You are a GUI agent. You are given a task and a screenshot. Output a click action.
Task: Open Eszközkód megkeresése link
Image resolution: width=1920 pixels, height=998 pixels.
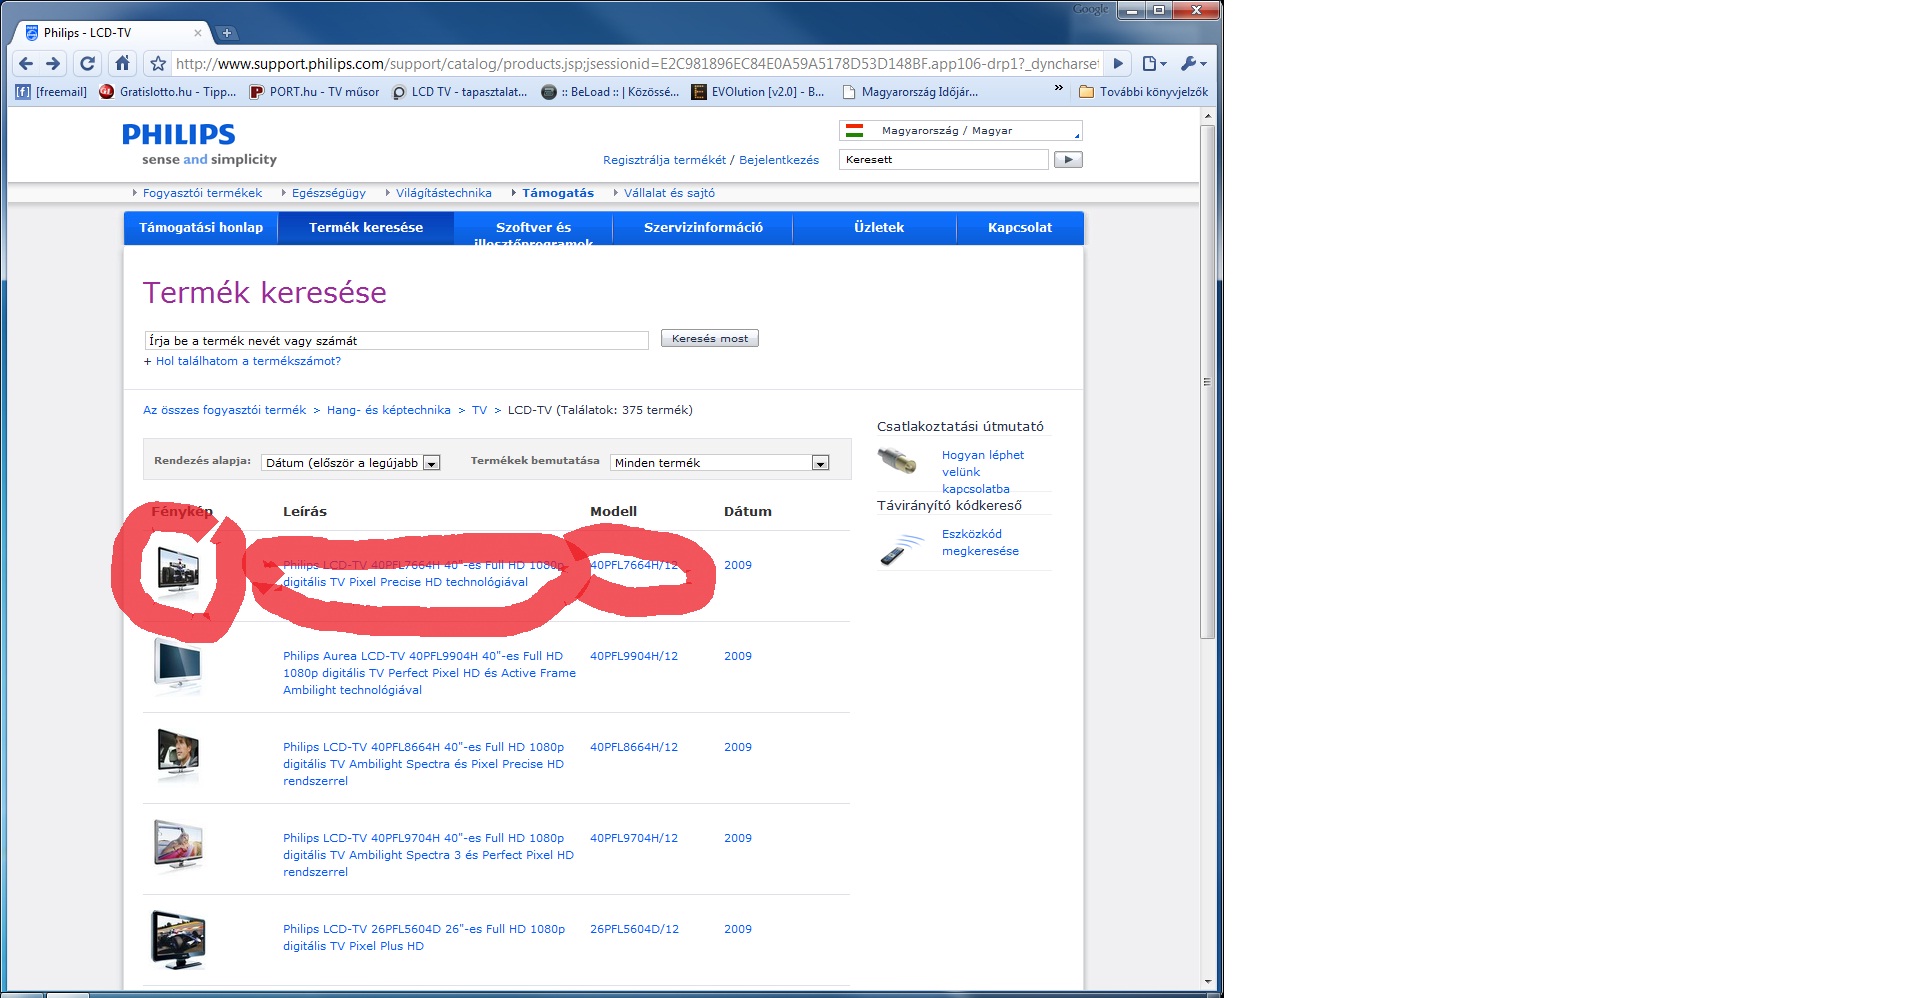(980, 543)
